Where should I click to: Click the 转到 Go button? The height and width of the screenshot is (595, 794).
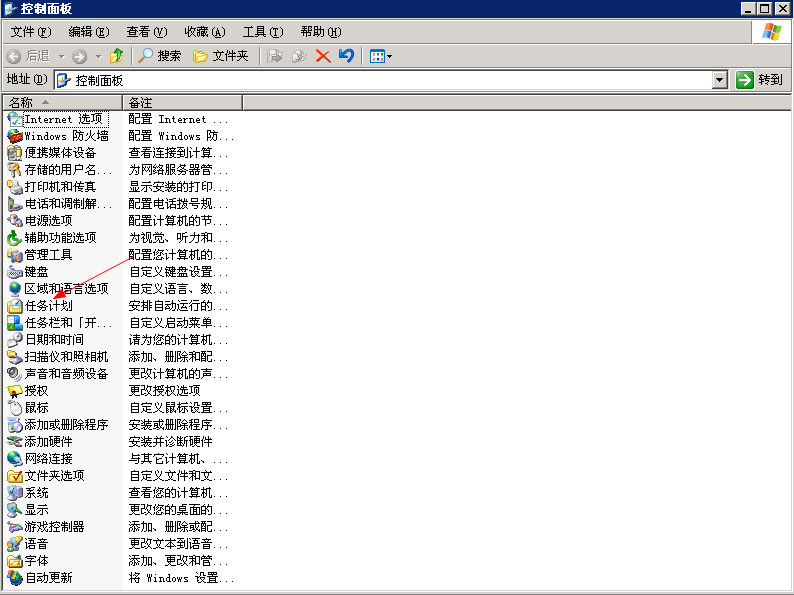[x=760, y=80]
